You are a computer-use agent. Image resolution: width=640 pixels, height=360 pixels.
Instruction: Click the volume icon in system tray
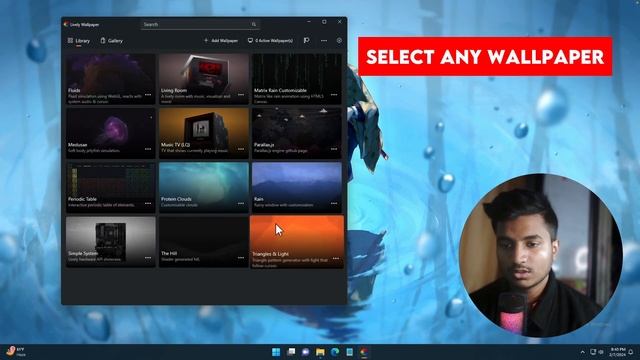point(601,352)
